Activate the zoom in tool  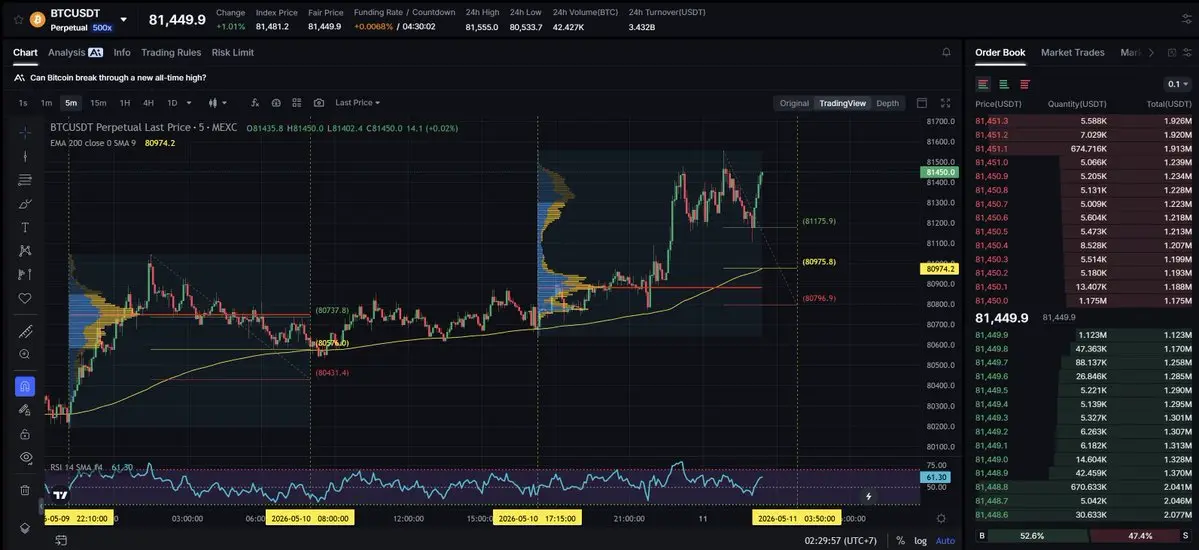point(25,354)
